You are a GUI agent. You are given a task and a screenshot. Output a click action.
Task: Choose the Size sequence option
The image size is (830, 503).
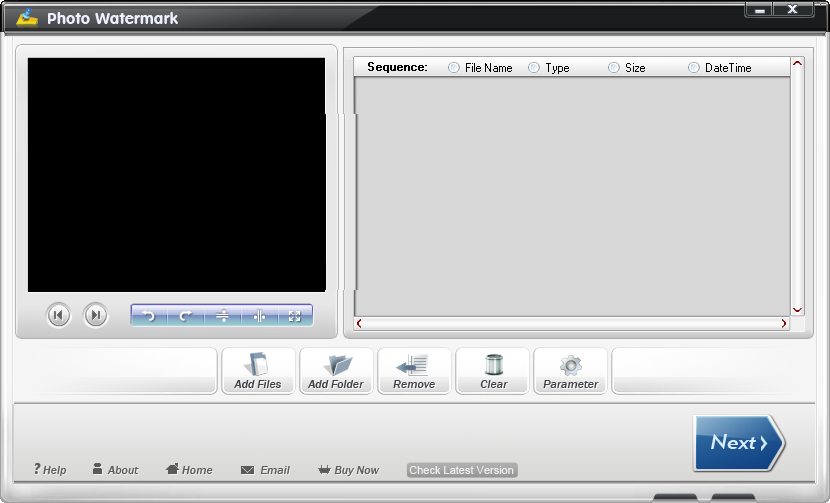[614, 68]
